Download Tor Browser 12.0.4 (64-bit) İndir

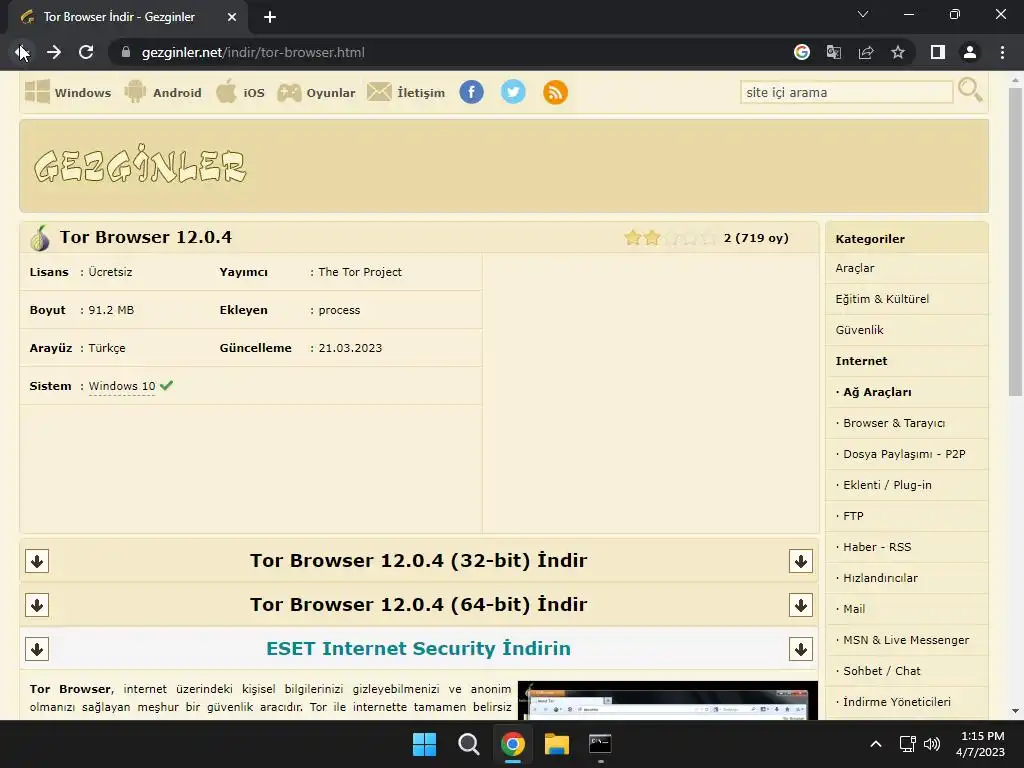click(419, 604)
